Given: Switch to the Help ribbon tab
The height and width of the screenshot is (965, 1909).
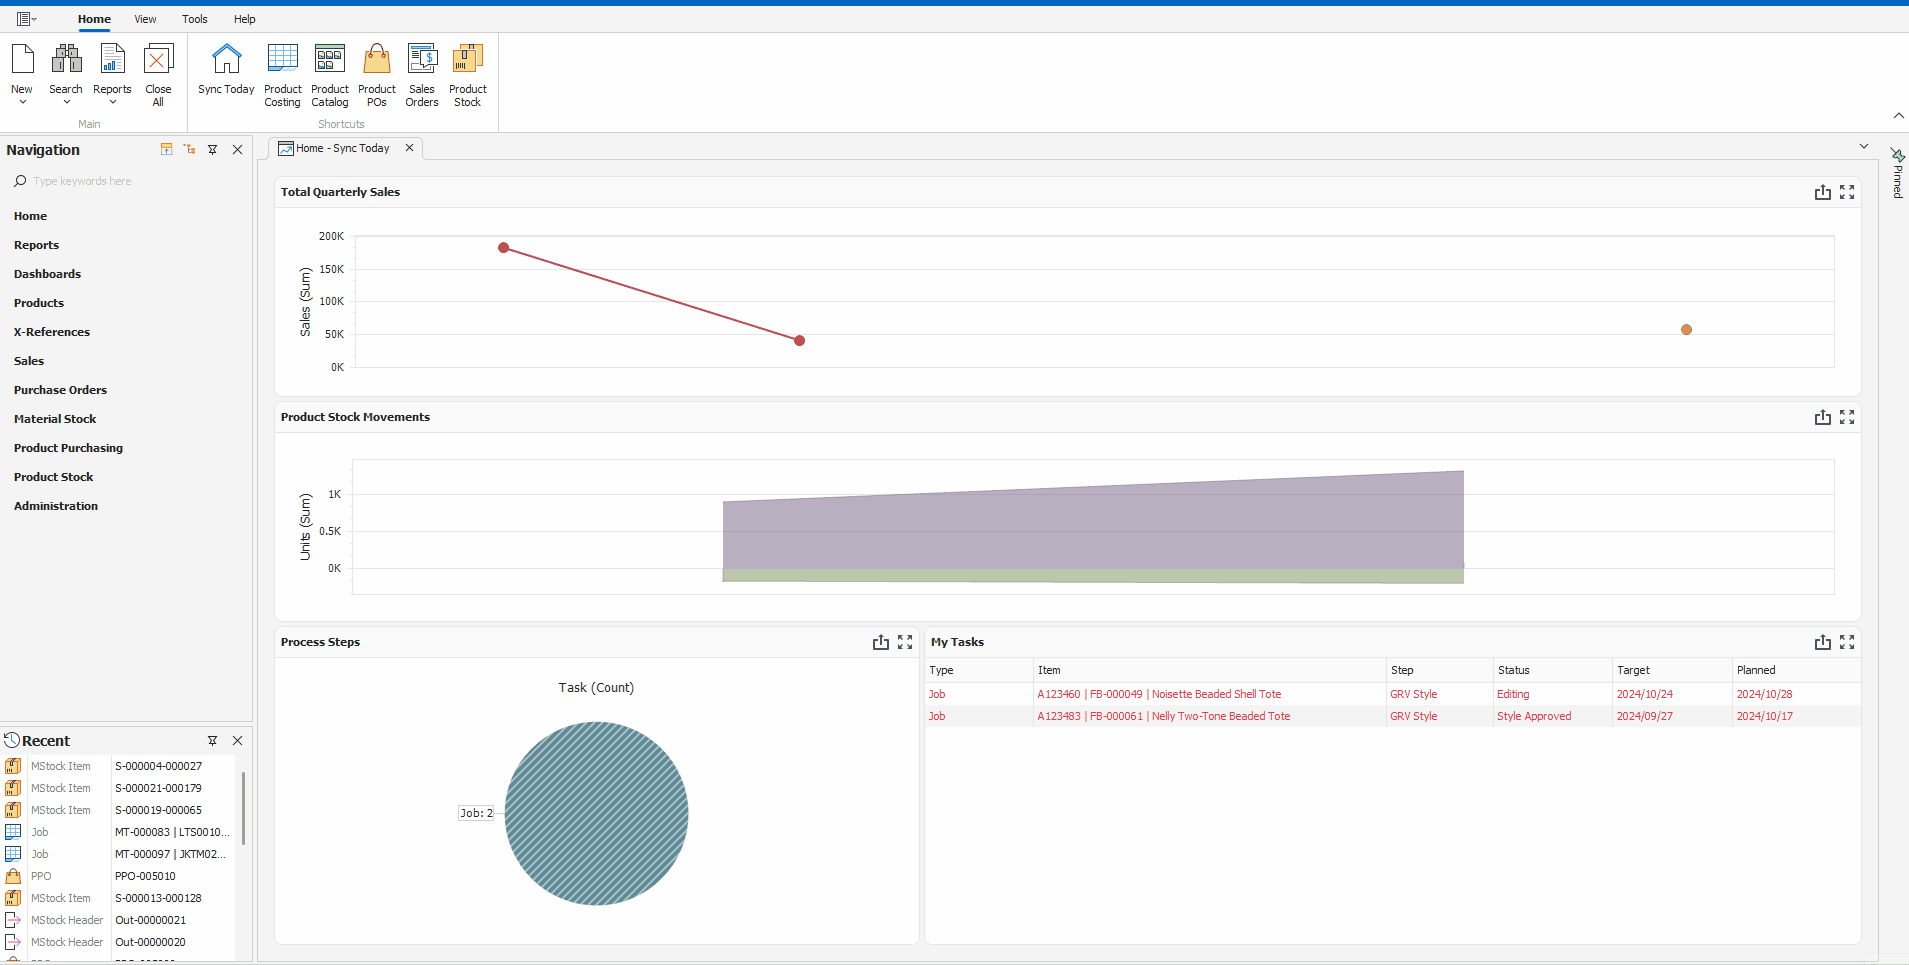Looking at the screenshot, I should (x=245, y=19).
